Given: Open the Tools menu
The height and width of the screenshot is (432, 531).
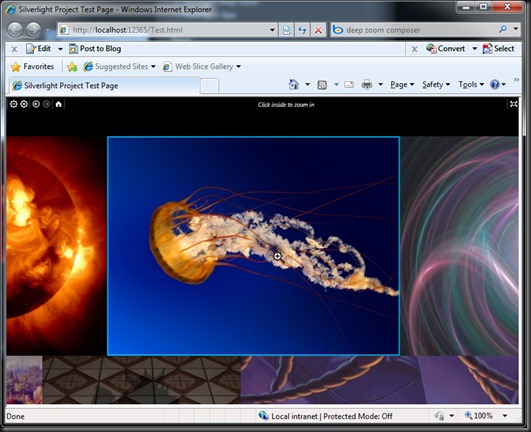Looking at the screenshot, I should click(471, 84).
